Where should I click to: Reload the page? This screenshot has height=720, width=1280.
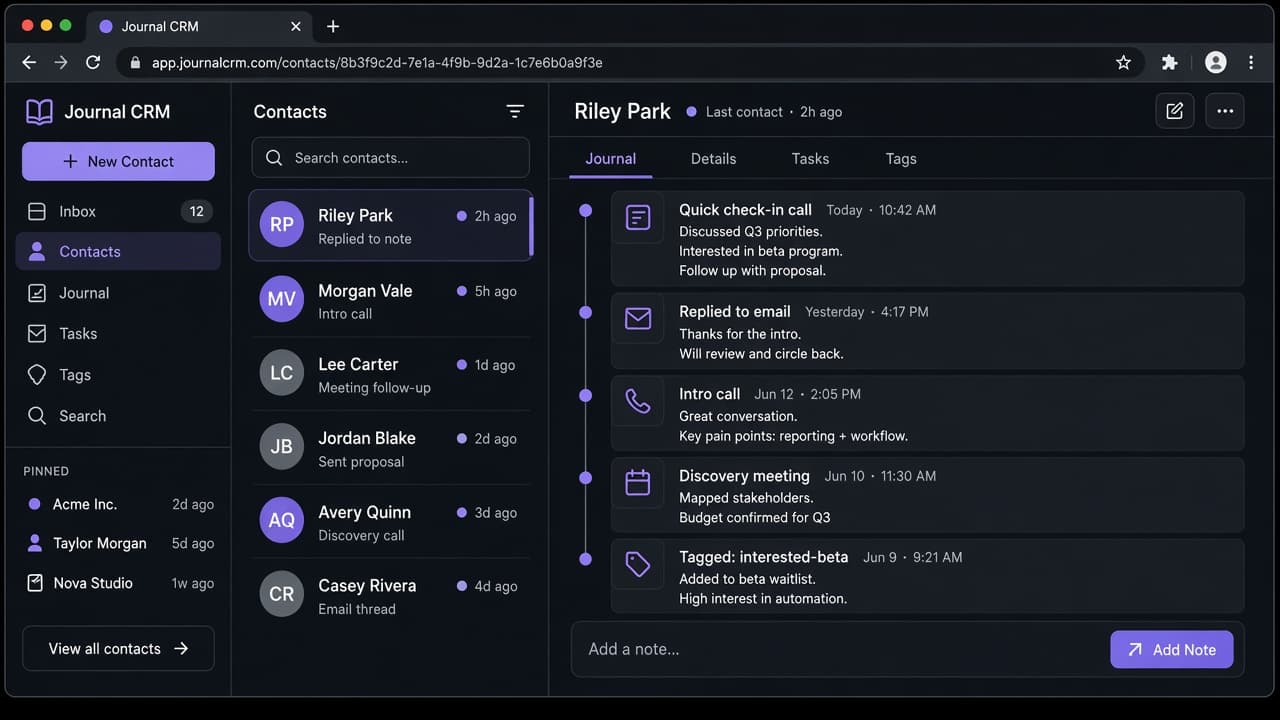(x=93, y=62)
